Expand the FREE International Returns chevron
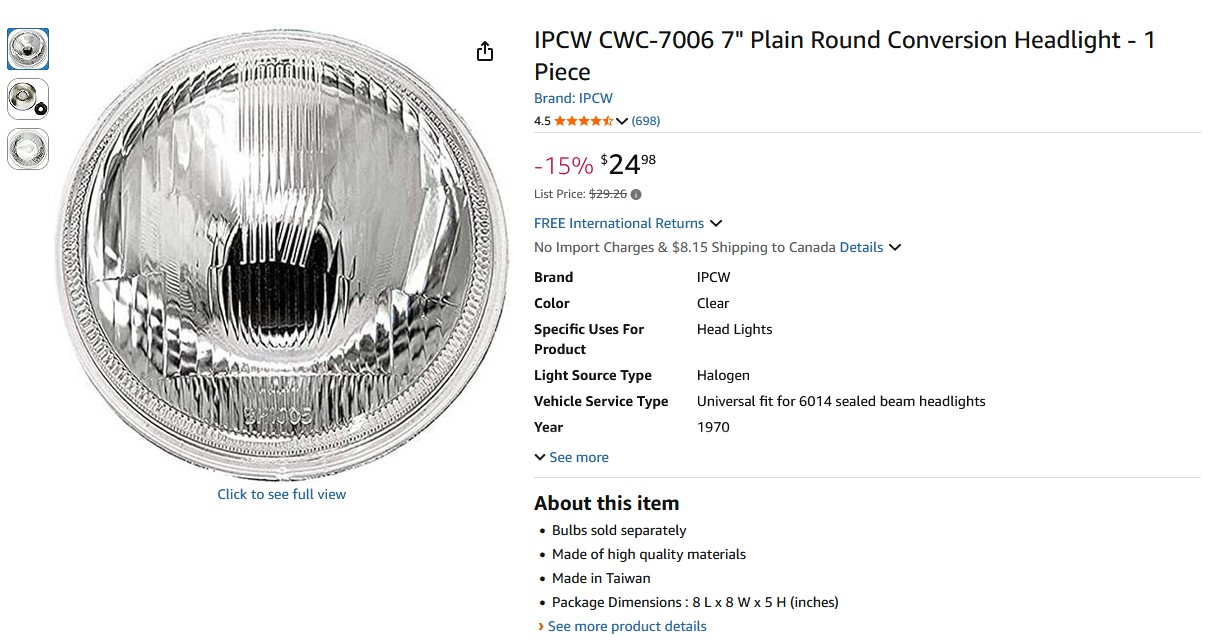The height and width of the screenshot is (643, 1221). point(716,223)
